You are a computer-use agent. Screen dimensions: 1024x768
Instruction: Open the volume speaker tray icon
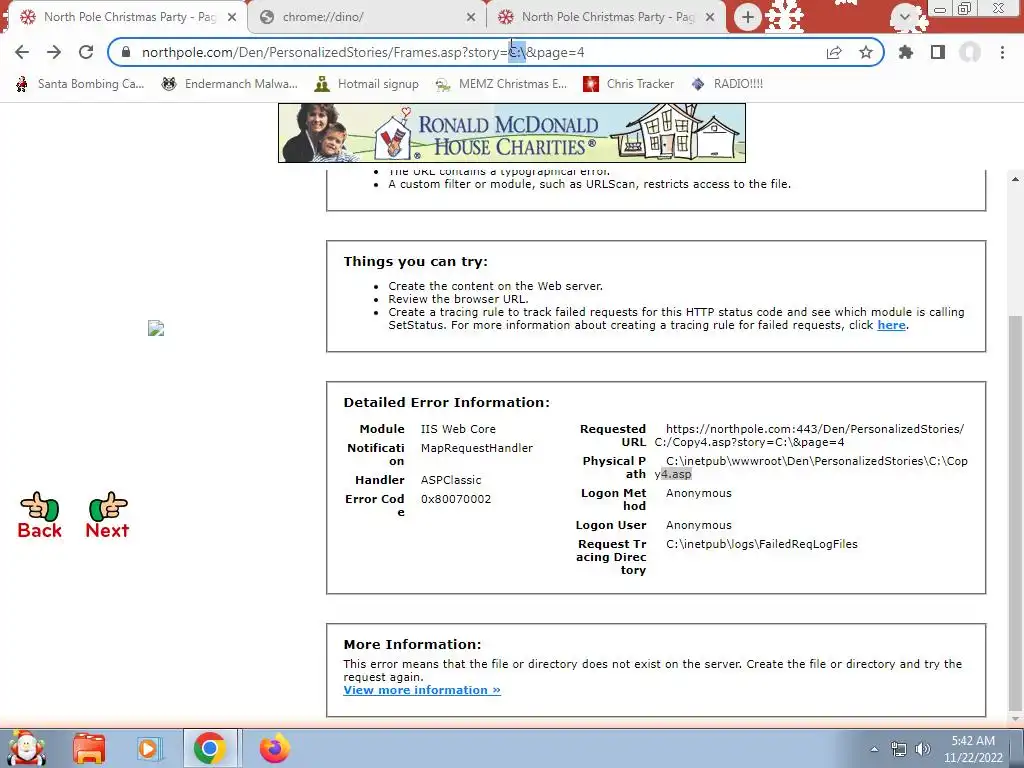click(x=922, y=749)
